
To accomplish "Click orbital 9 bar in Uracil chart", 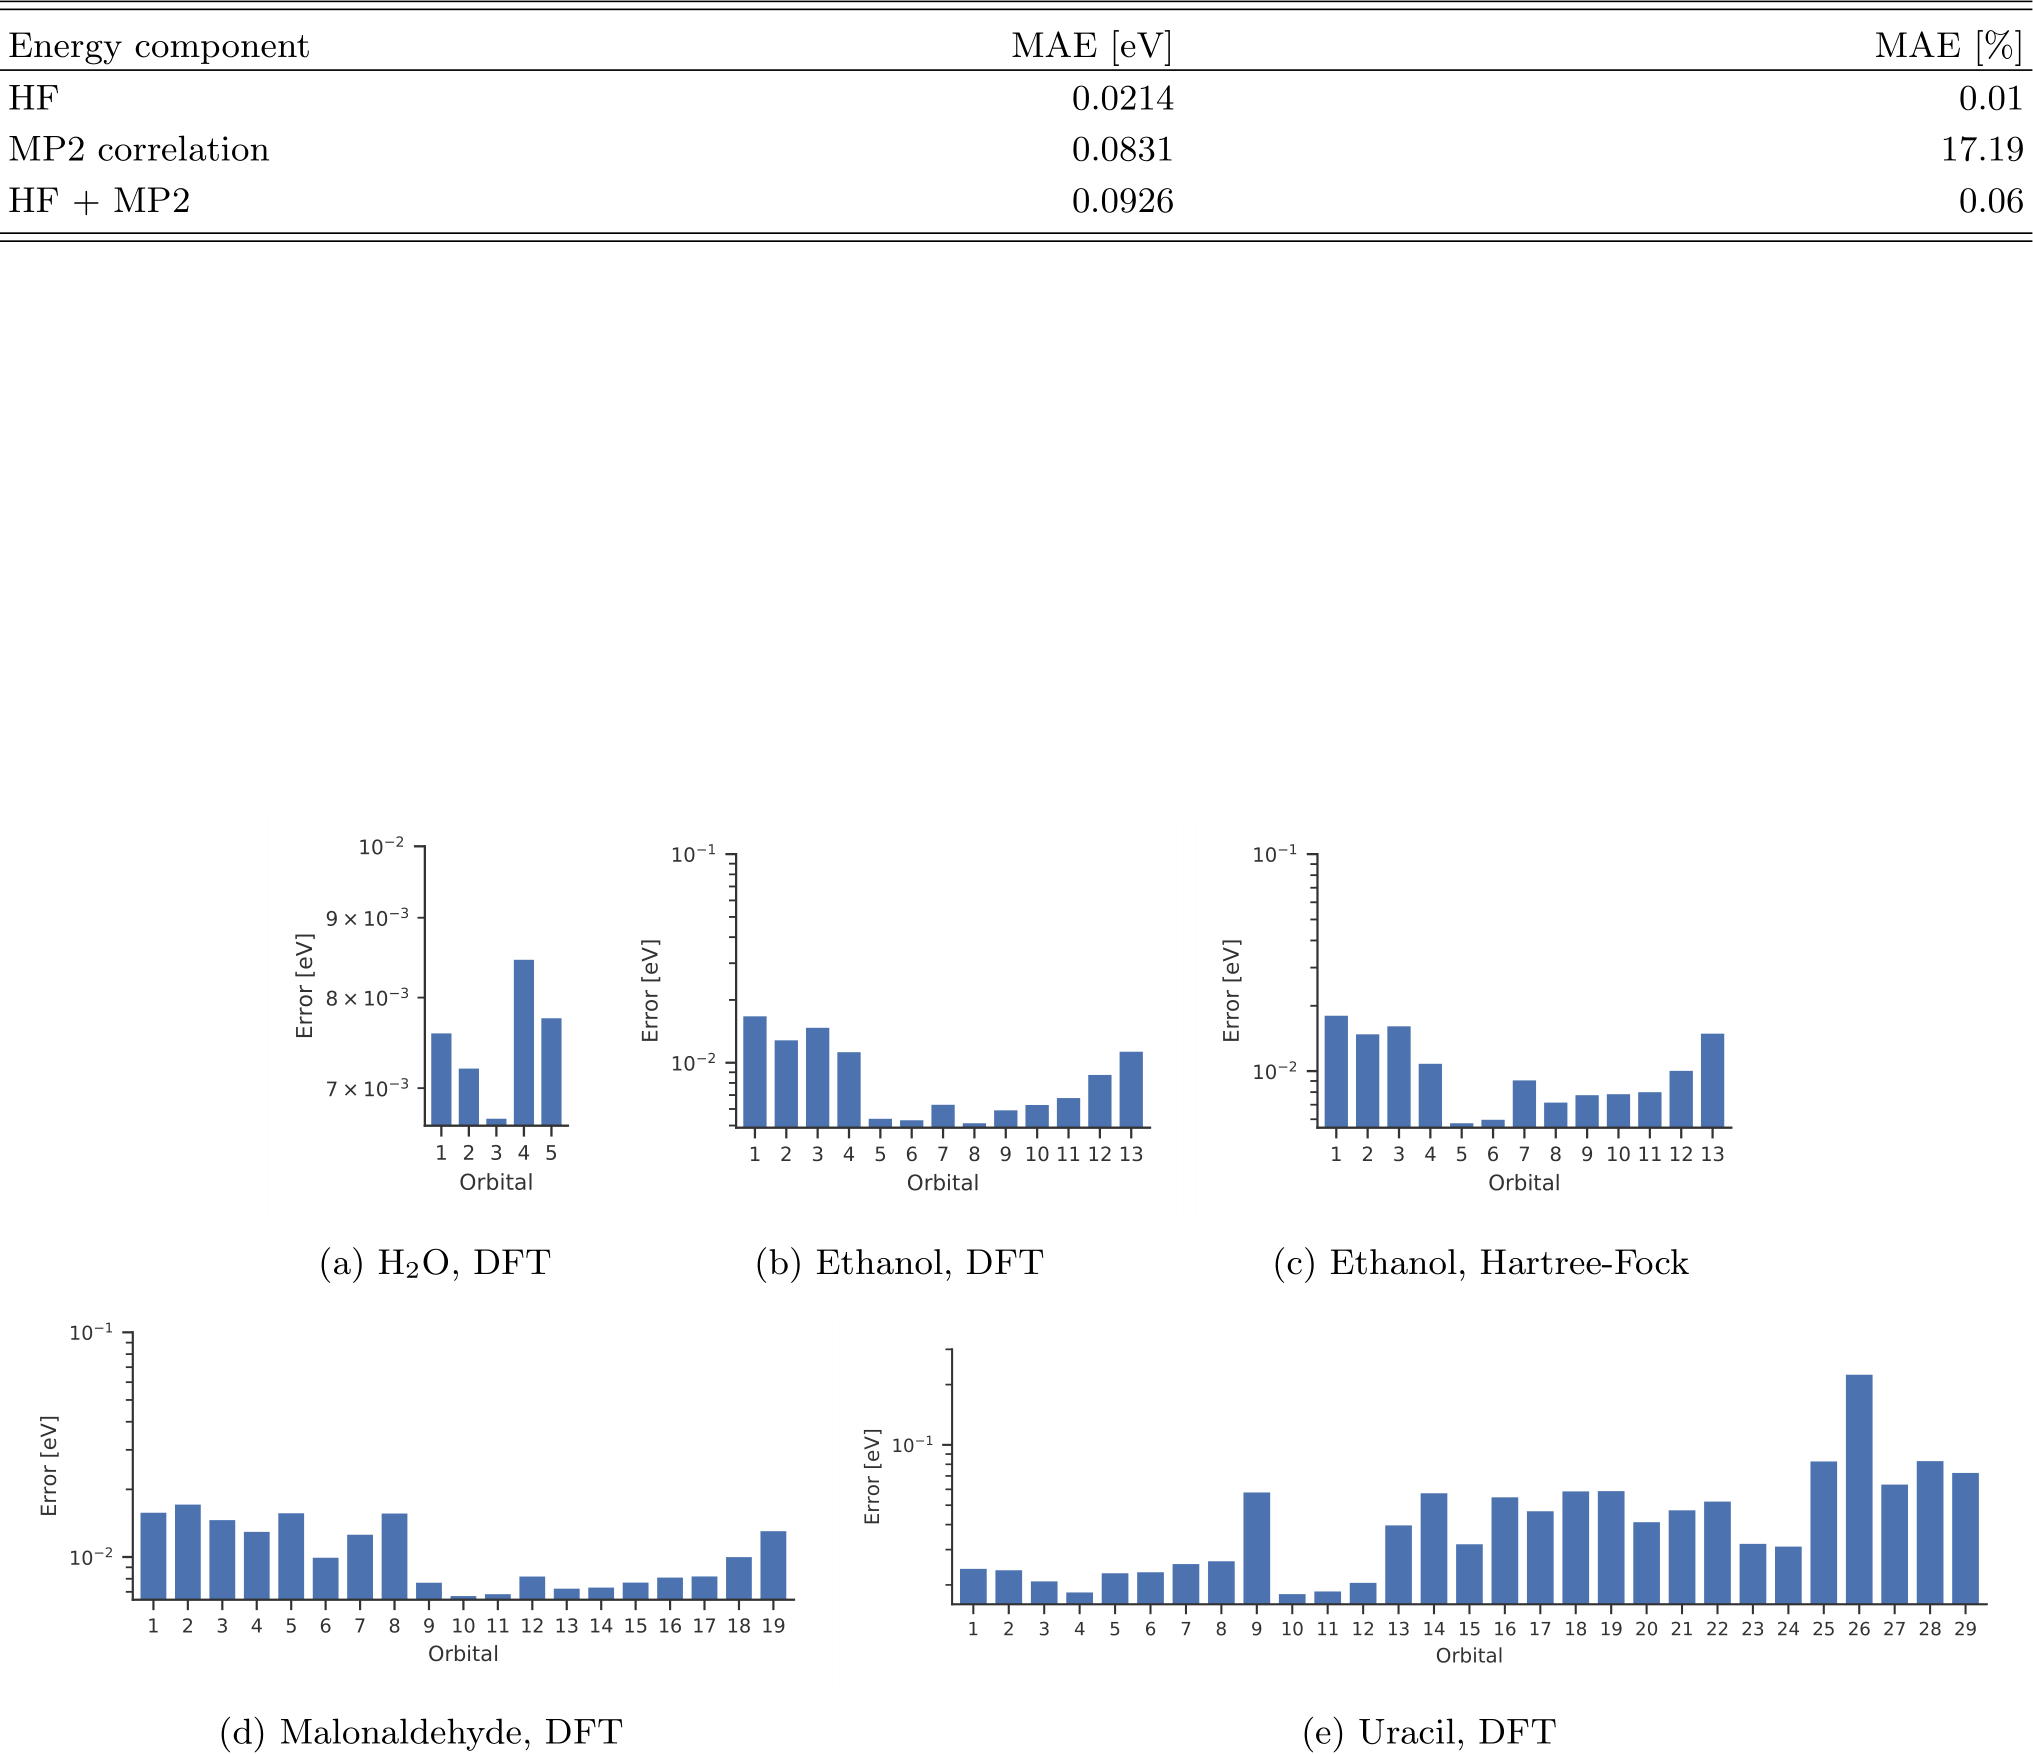I will [x=1257, y=1549].
